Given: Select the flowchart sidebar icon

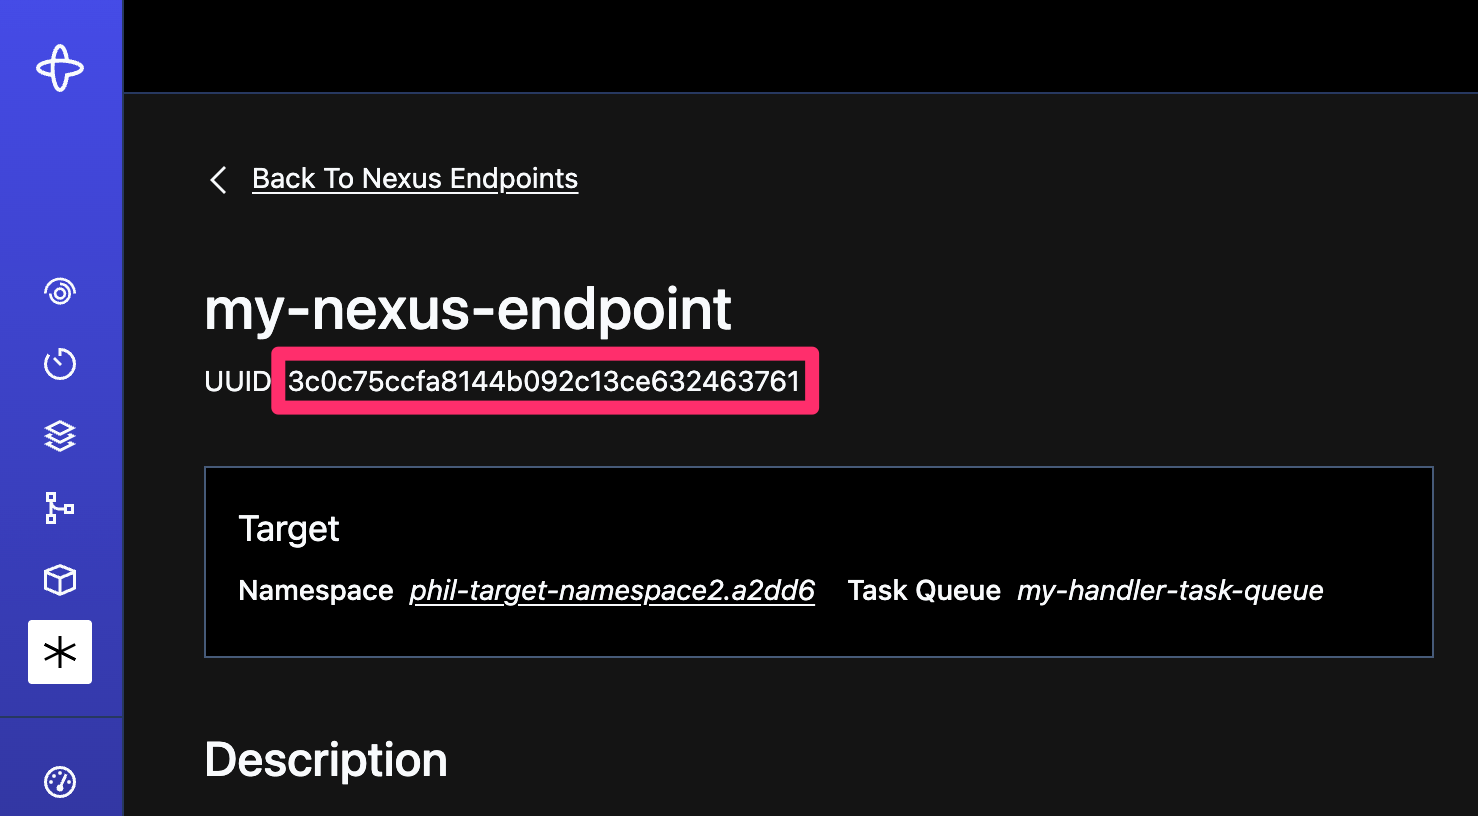Looking at the screenshot, I should (x=60, y=508).
